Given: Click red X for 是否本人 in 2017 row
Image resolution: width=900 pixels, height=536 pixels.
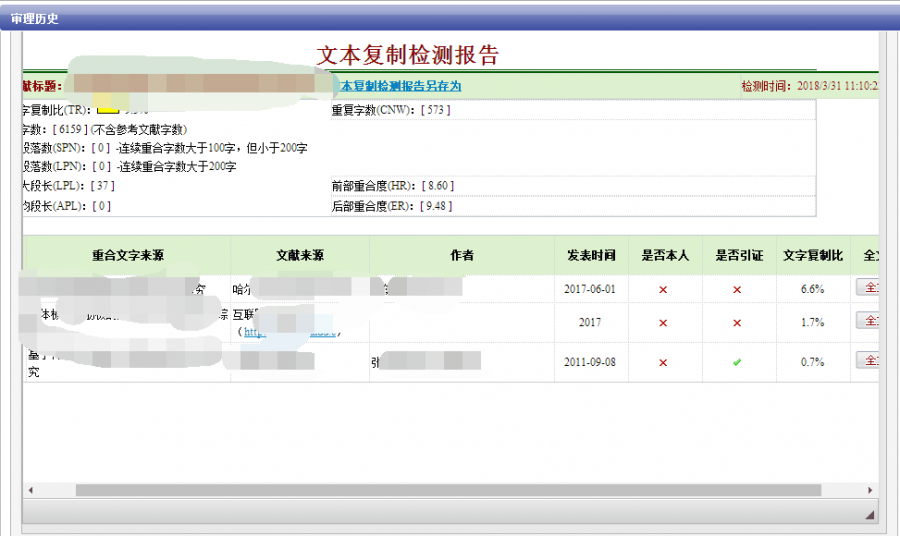Looking at the screenshot, I should tap(663, 323).
